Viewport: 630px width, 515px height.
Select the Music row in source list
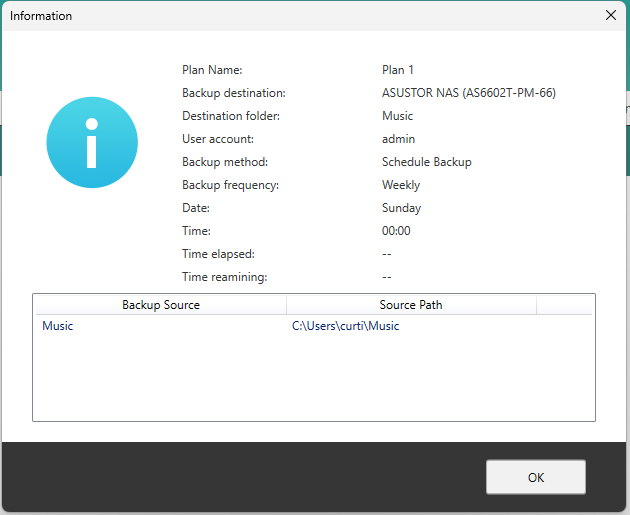pos(58,326)
